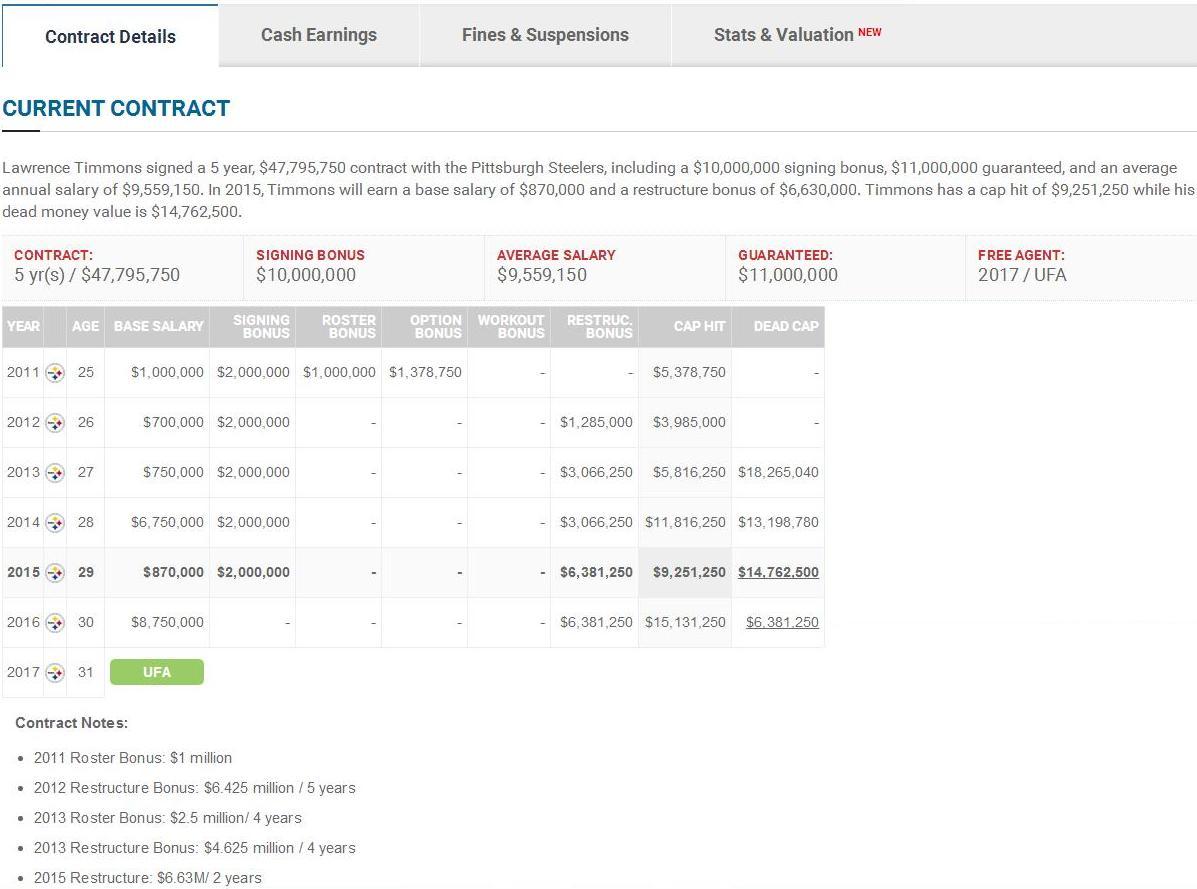Click the SIGNING BONUS column header
The height and width of the screenshot is (889, 1197).
(x=261, y=326)
